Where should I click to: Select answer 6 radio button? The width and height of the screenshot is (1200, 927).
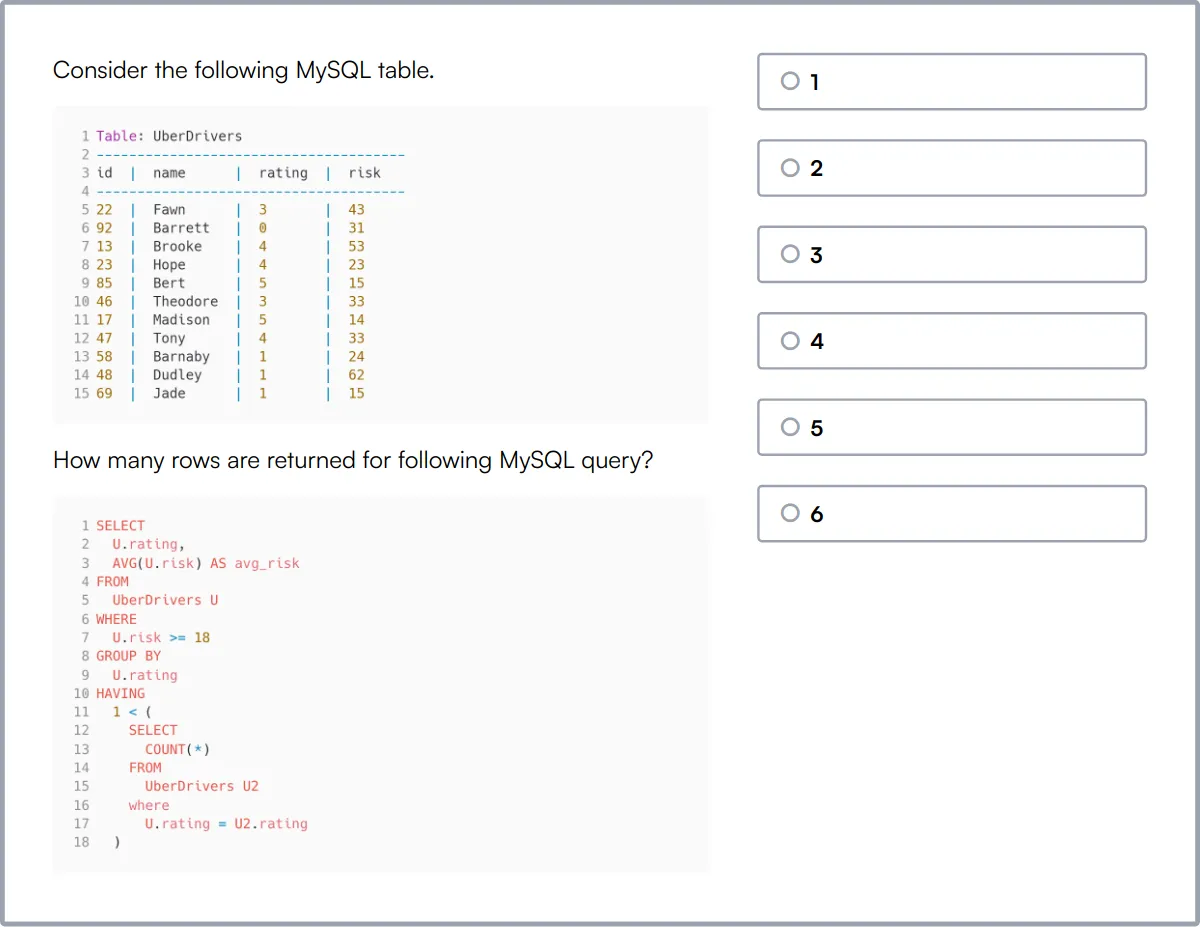coord(790,513)
